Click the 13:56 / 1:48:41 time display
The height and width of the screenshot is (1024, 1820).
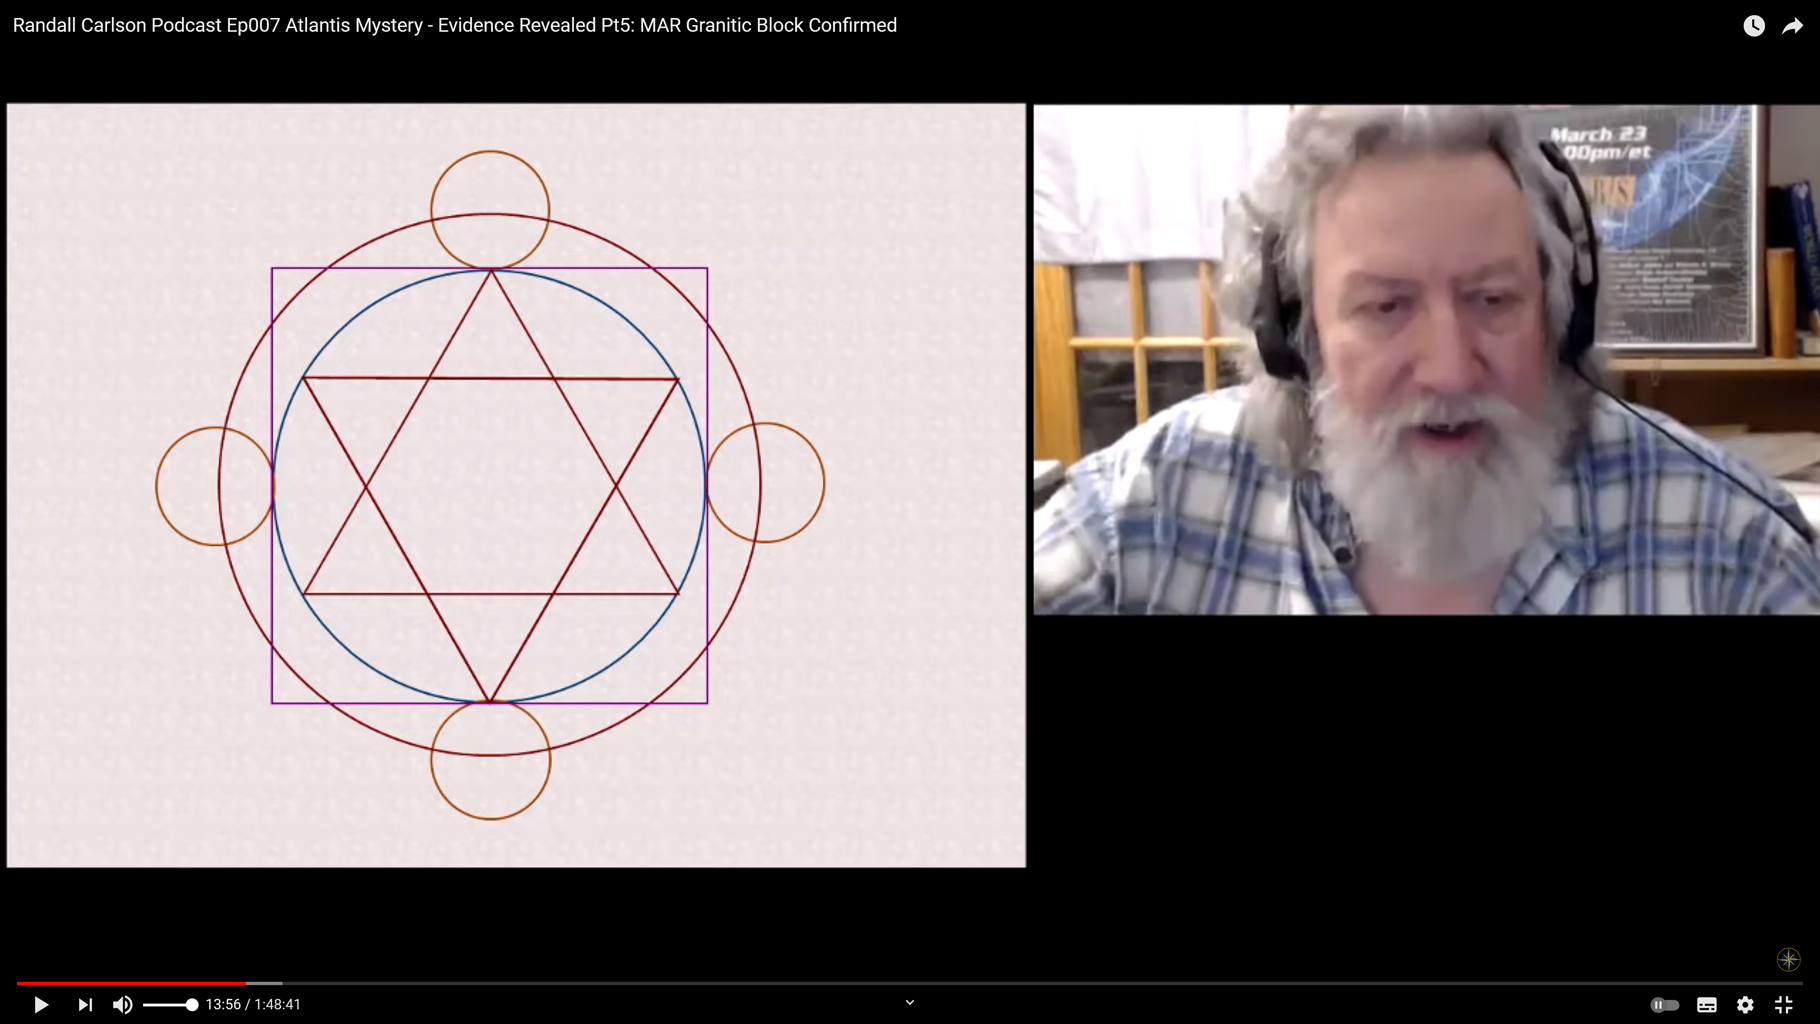pos(253,1004)
